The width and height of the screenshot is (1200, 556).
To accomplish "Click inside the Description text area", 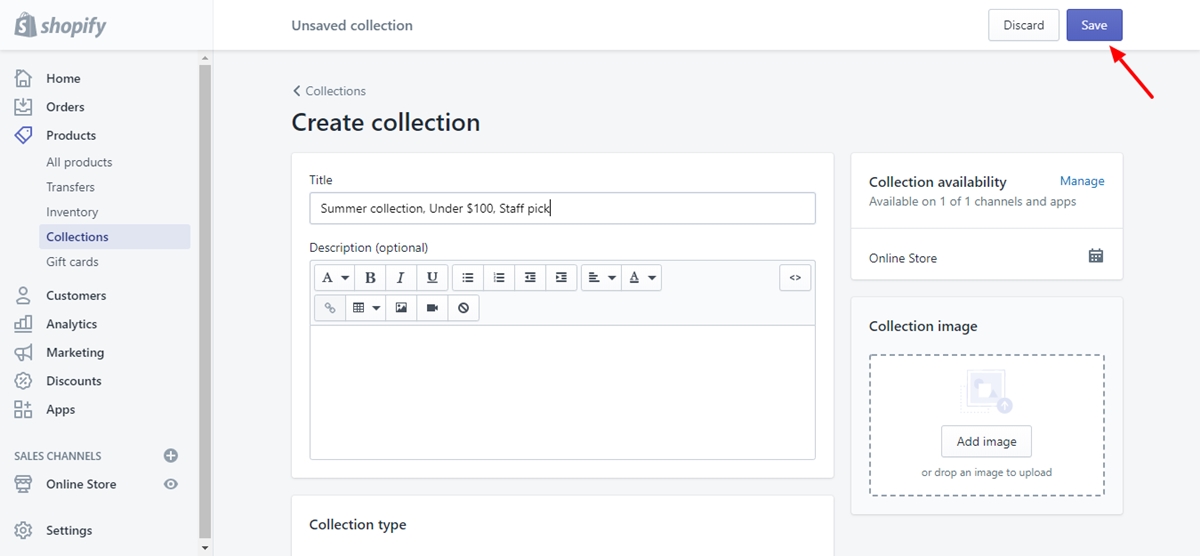I will point(562,391).
